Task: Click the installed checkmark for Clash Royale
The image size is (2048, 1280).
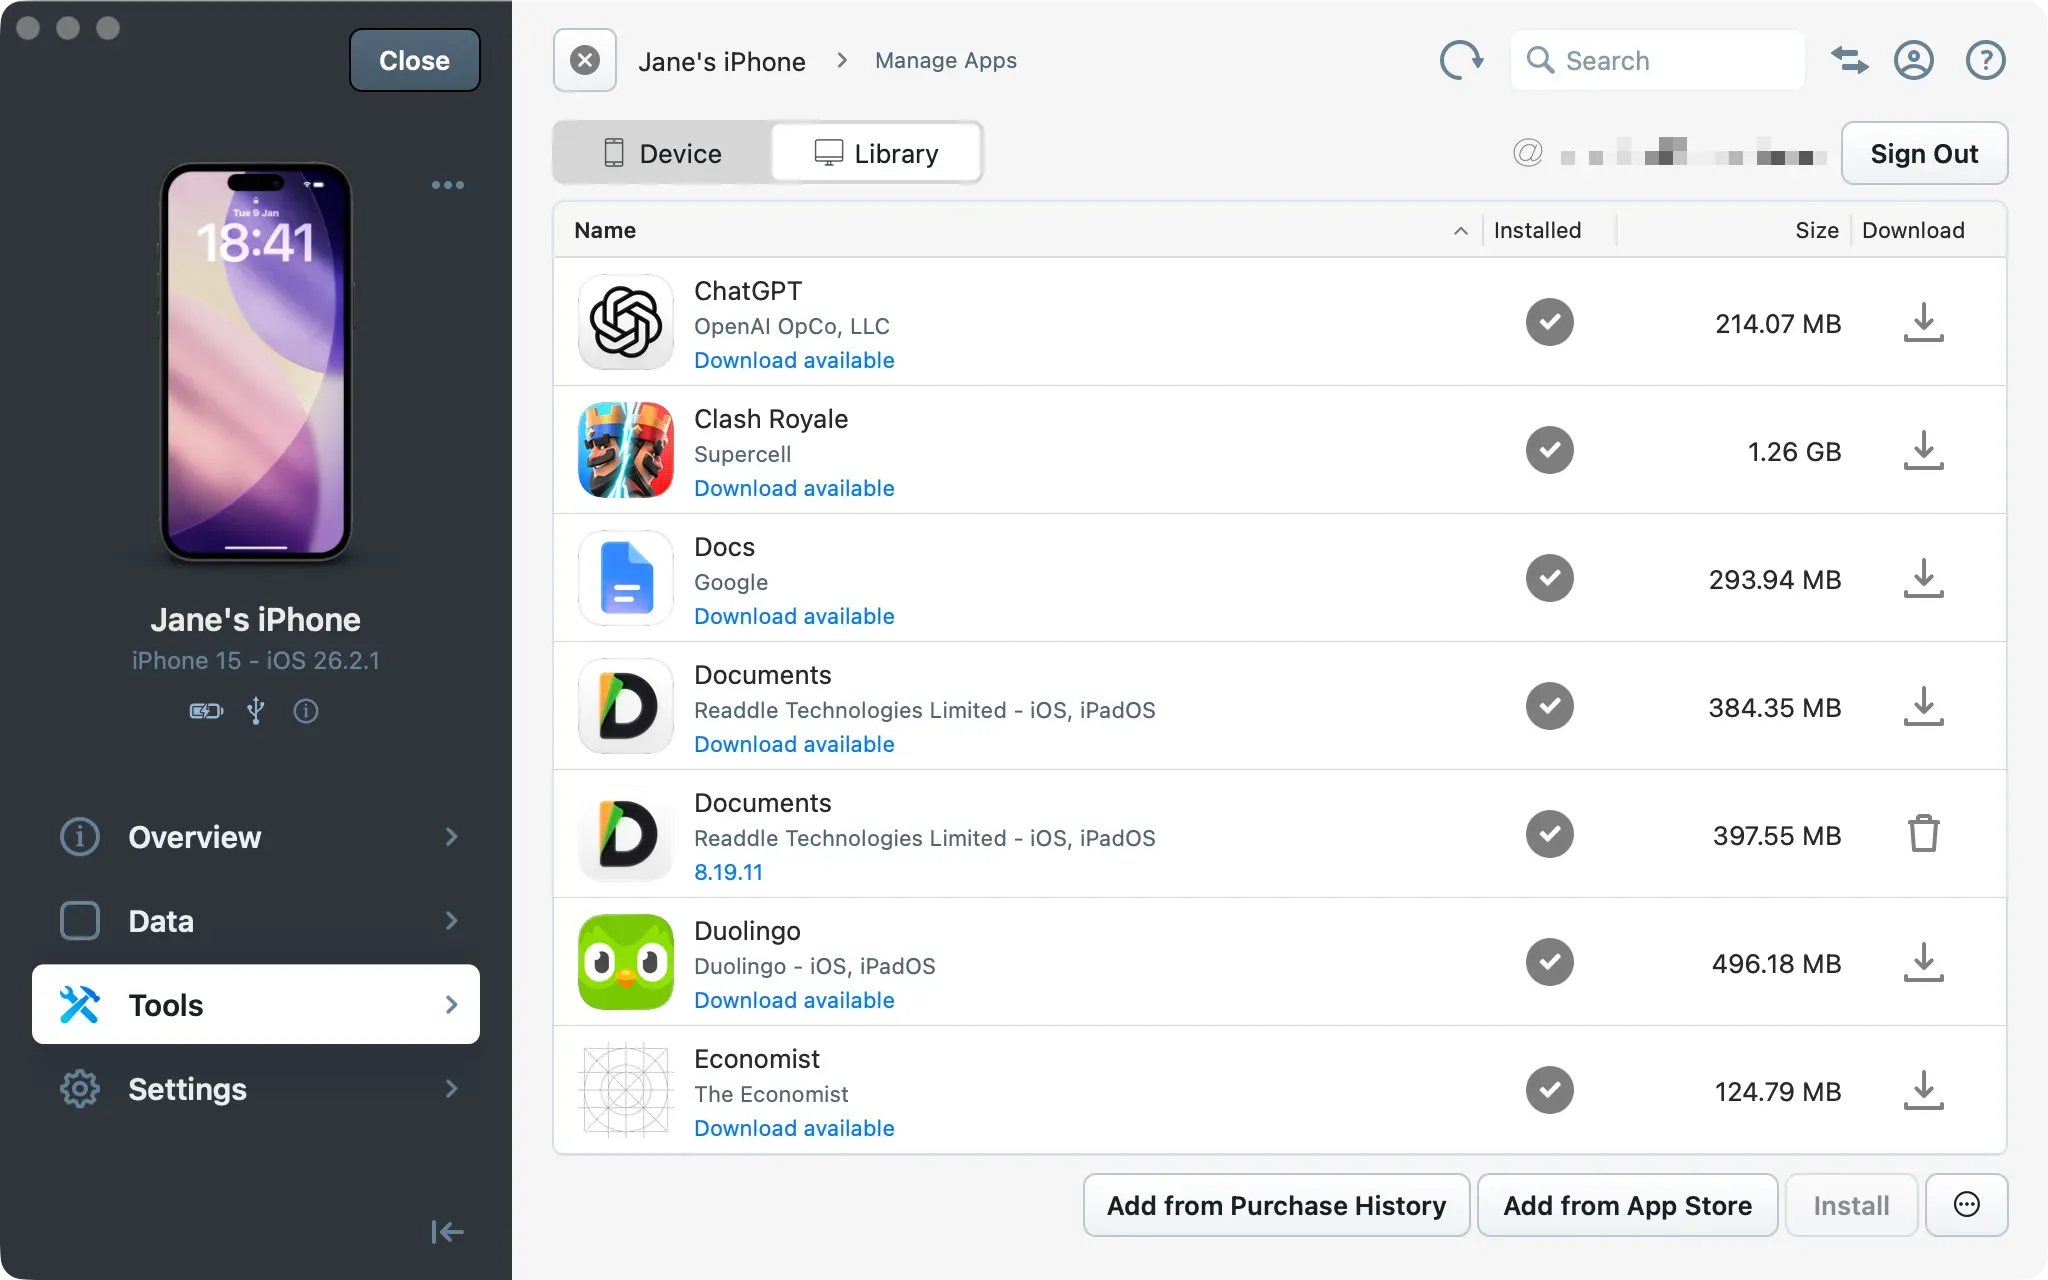Action: (x=1549, y=450)
